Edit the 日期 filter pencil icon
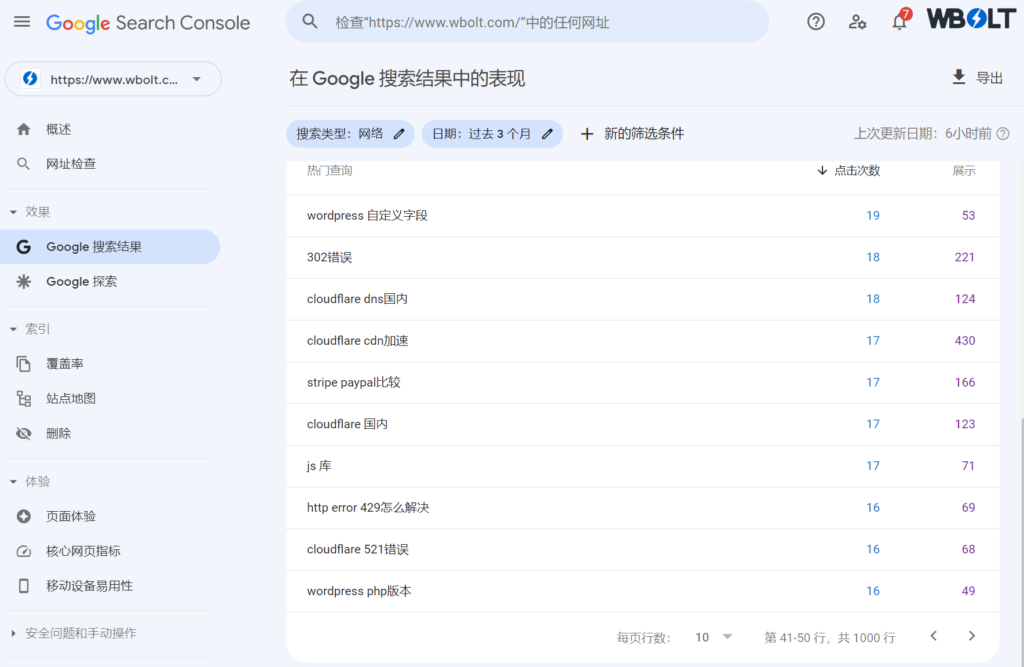 (547, 134)
